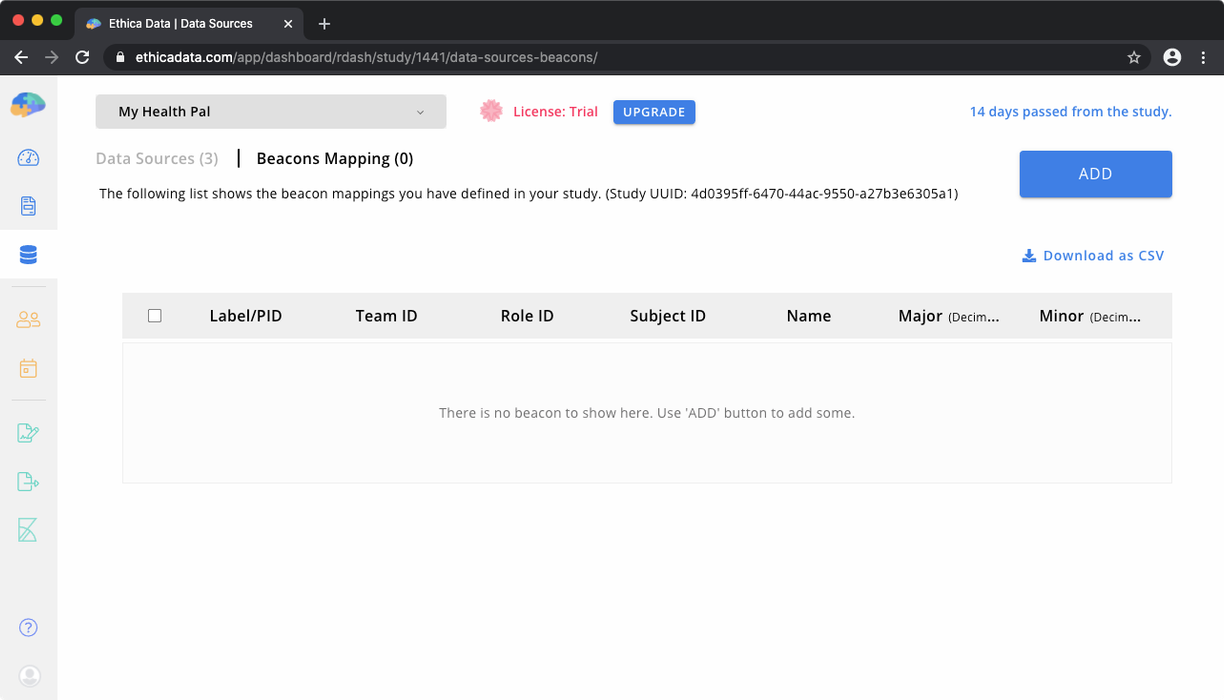Click the 14 days passed study link
Screen dimensions: 1224x700
click(x=1070, y=111)
